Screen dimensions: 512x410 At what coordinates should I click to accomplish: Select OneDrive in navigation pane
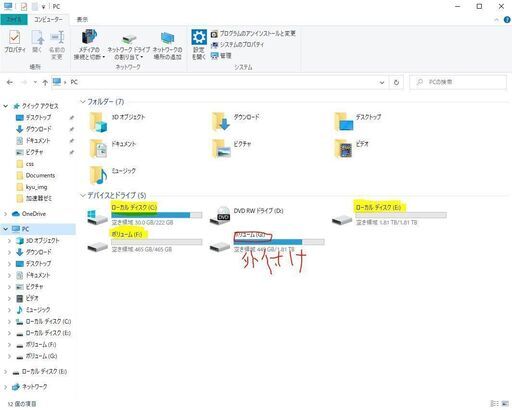click(29, 214)
